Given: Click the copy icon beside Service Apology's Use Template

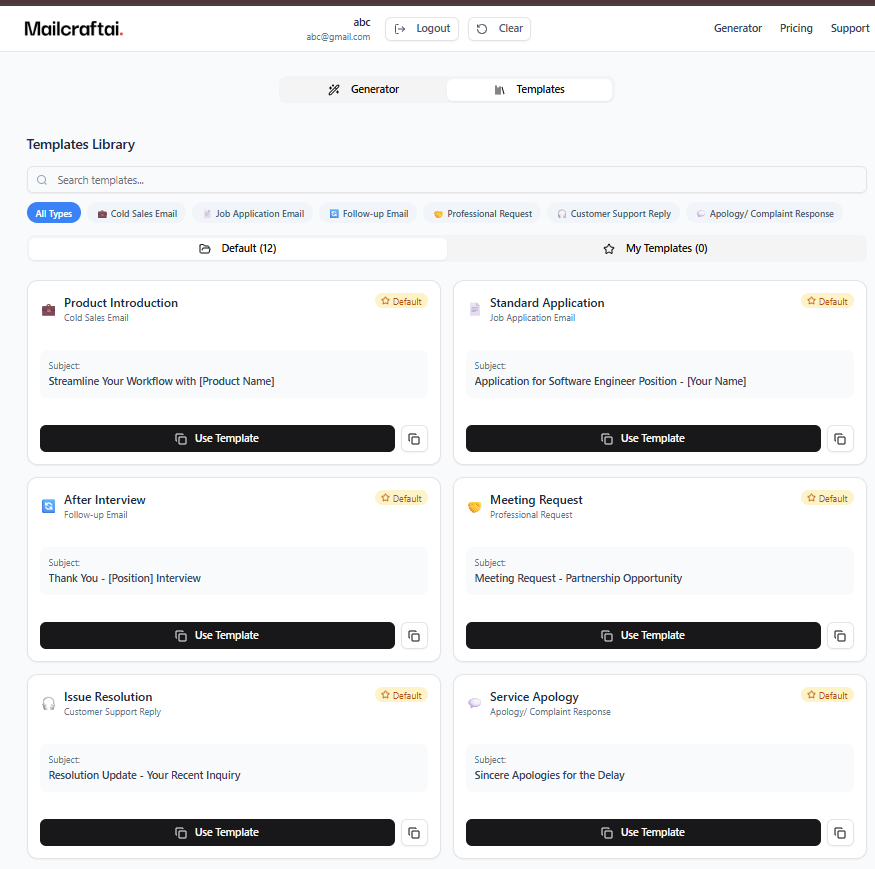Looking at the screenshot, I should pos(840,832).
